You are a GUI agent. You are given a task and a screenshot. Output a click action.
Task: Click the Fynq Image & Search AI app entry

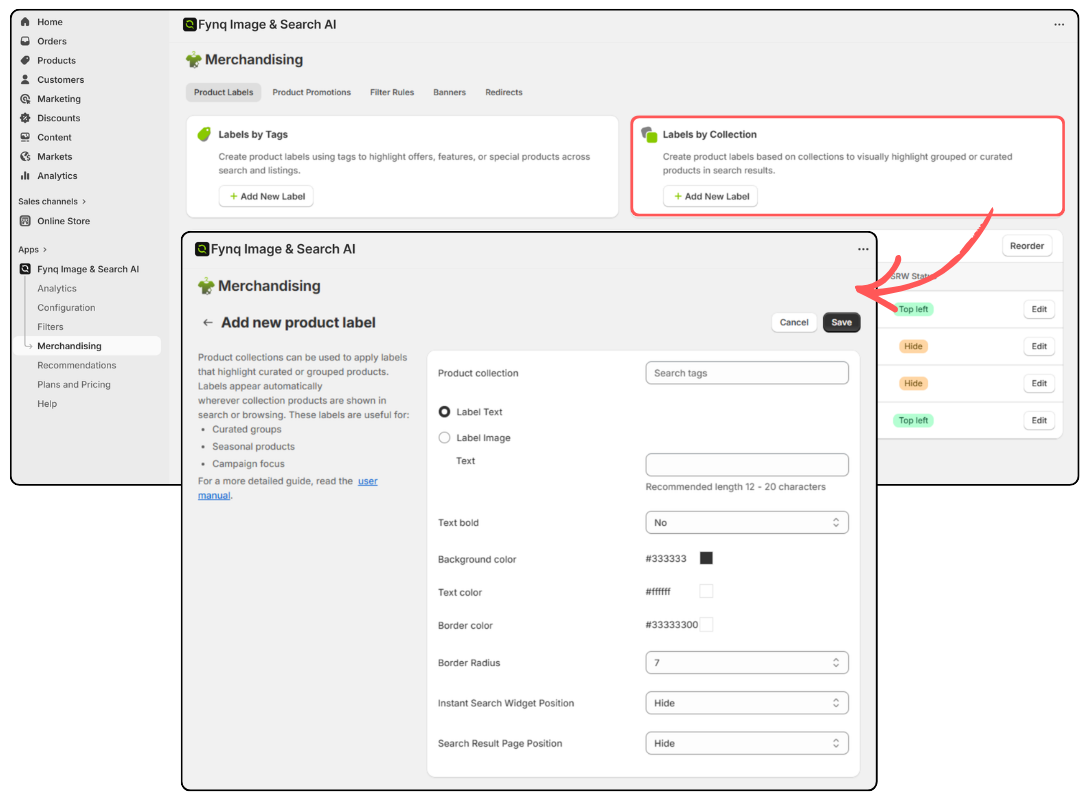point(88,269)
